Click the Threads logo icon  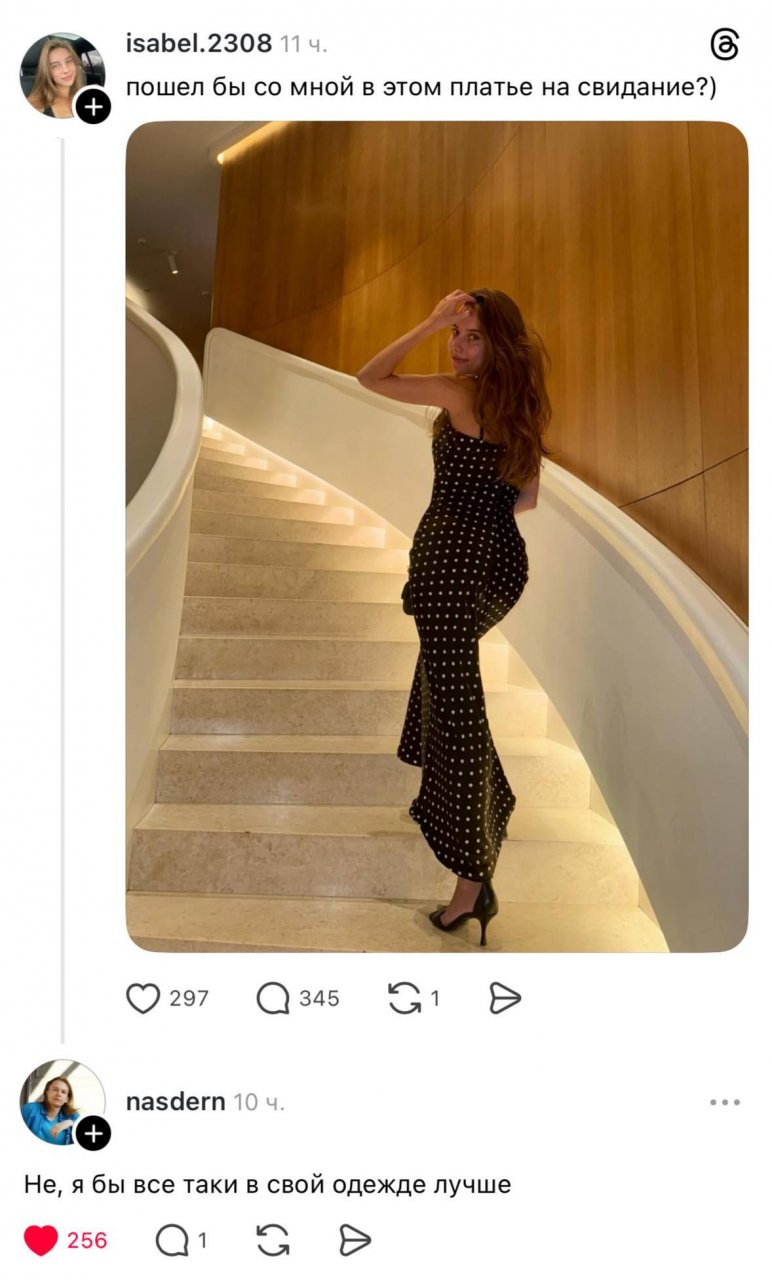point(725,45)
